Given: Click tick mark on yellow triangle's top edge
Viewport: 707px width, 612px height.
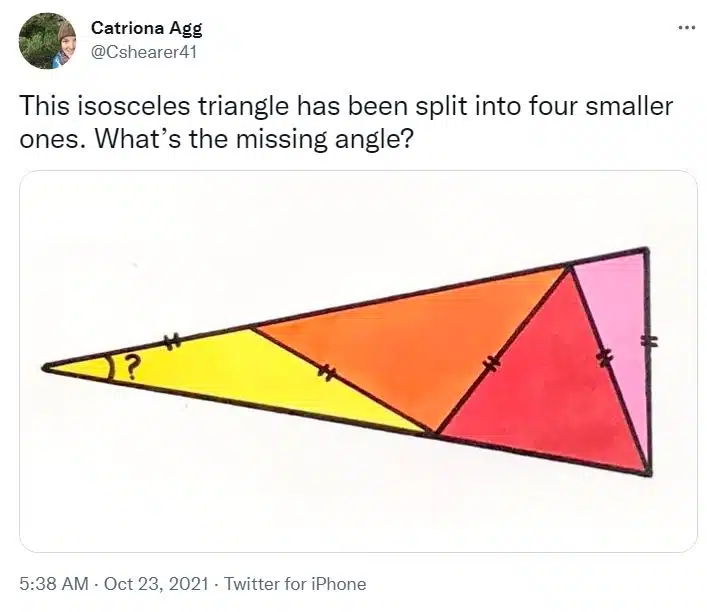Looking at the screenshot, I should [171, 341].
